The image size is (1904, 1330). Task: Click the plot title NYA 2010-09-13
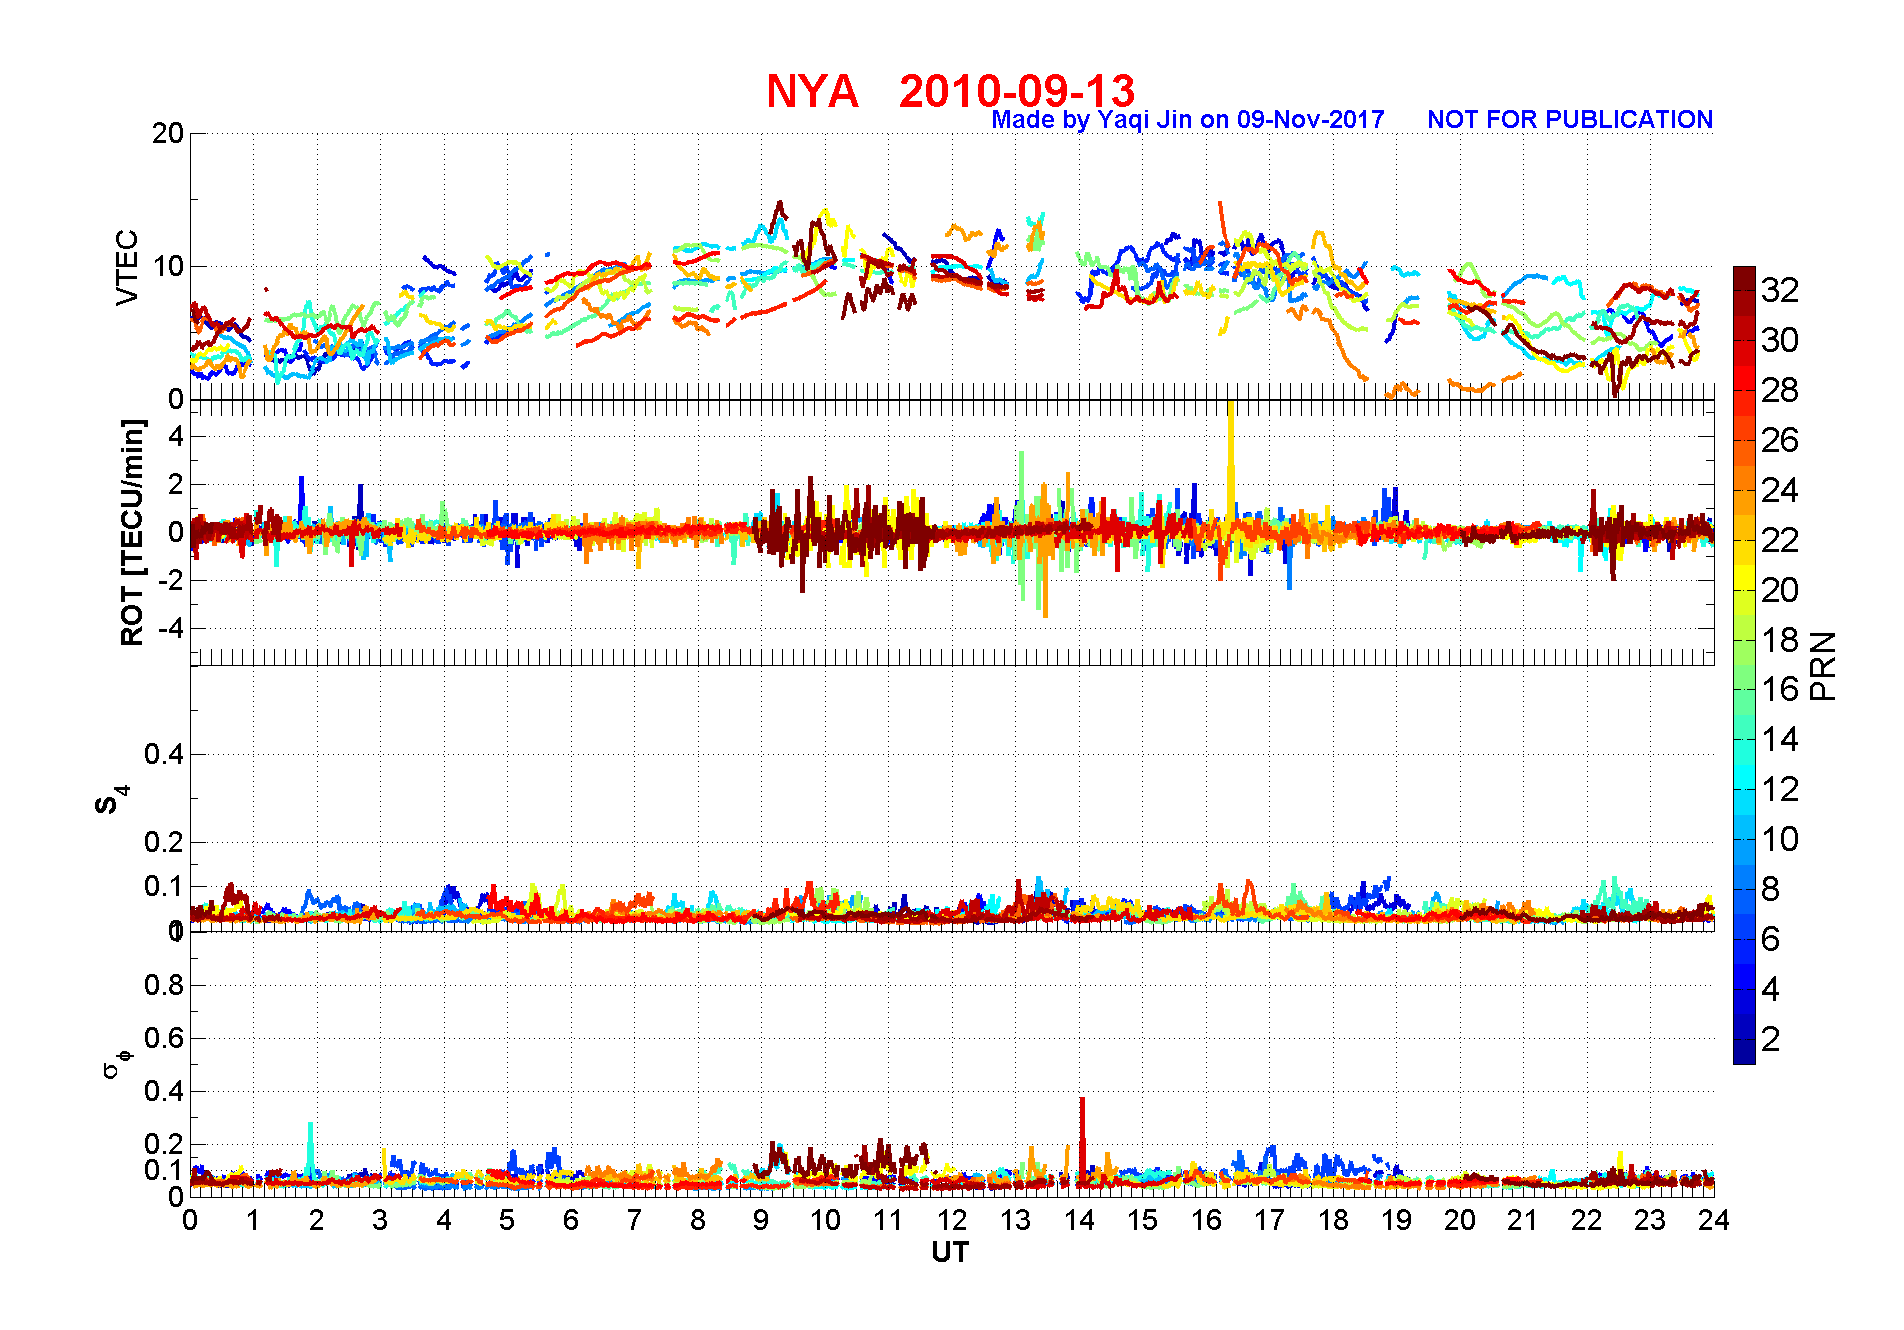(x=950, y=91)
